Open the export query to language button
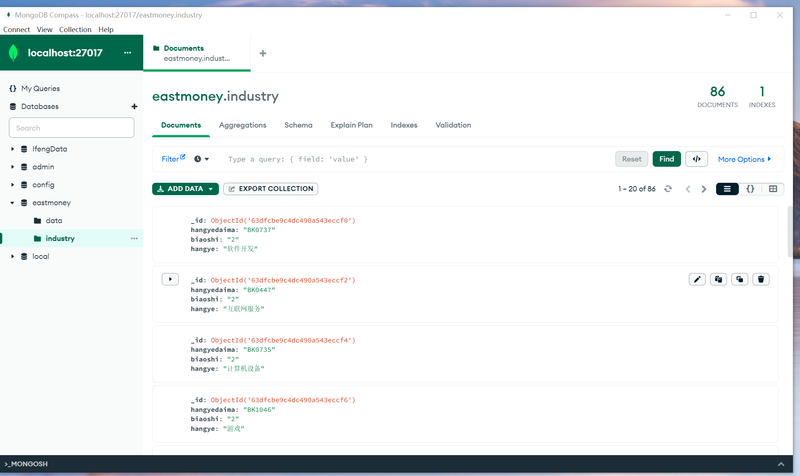 tap(696, 159)
